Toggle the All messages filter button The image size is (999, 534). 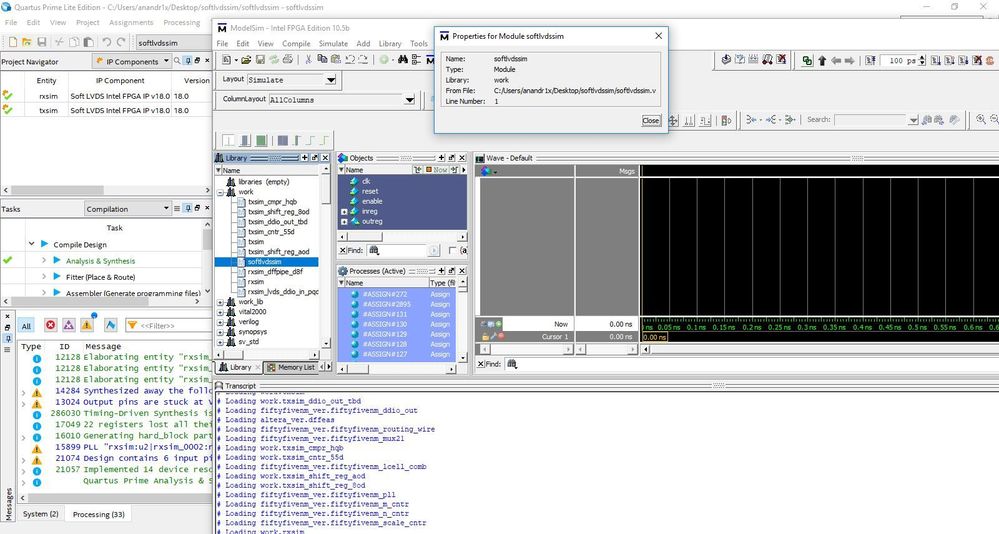[26, 325]
